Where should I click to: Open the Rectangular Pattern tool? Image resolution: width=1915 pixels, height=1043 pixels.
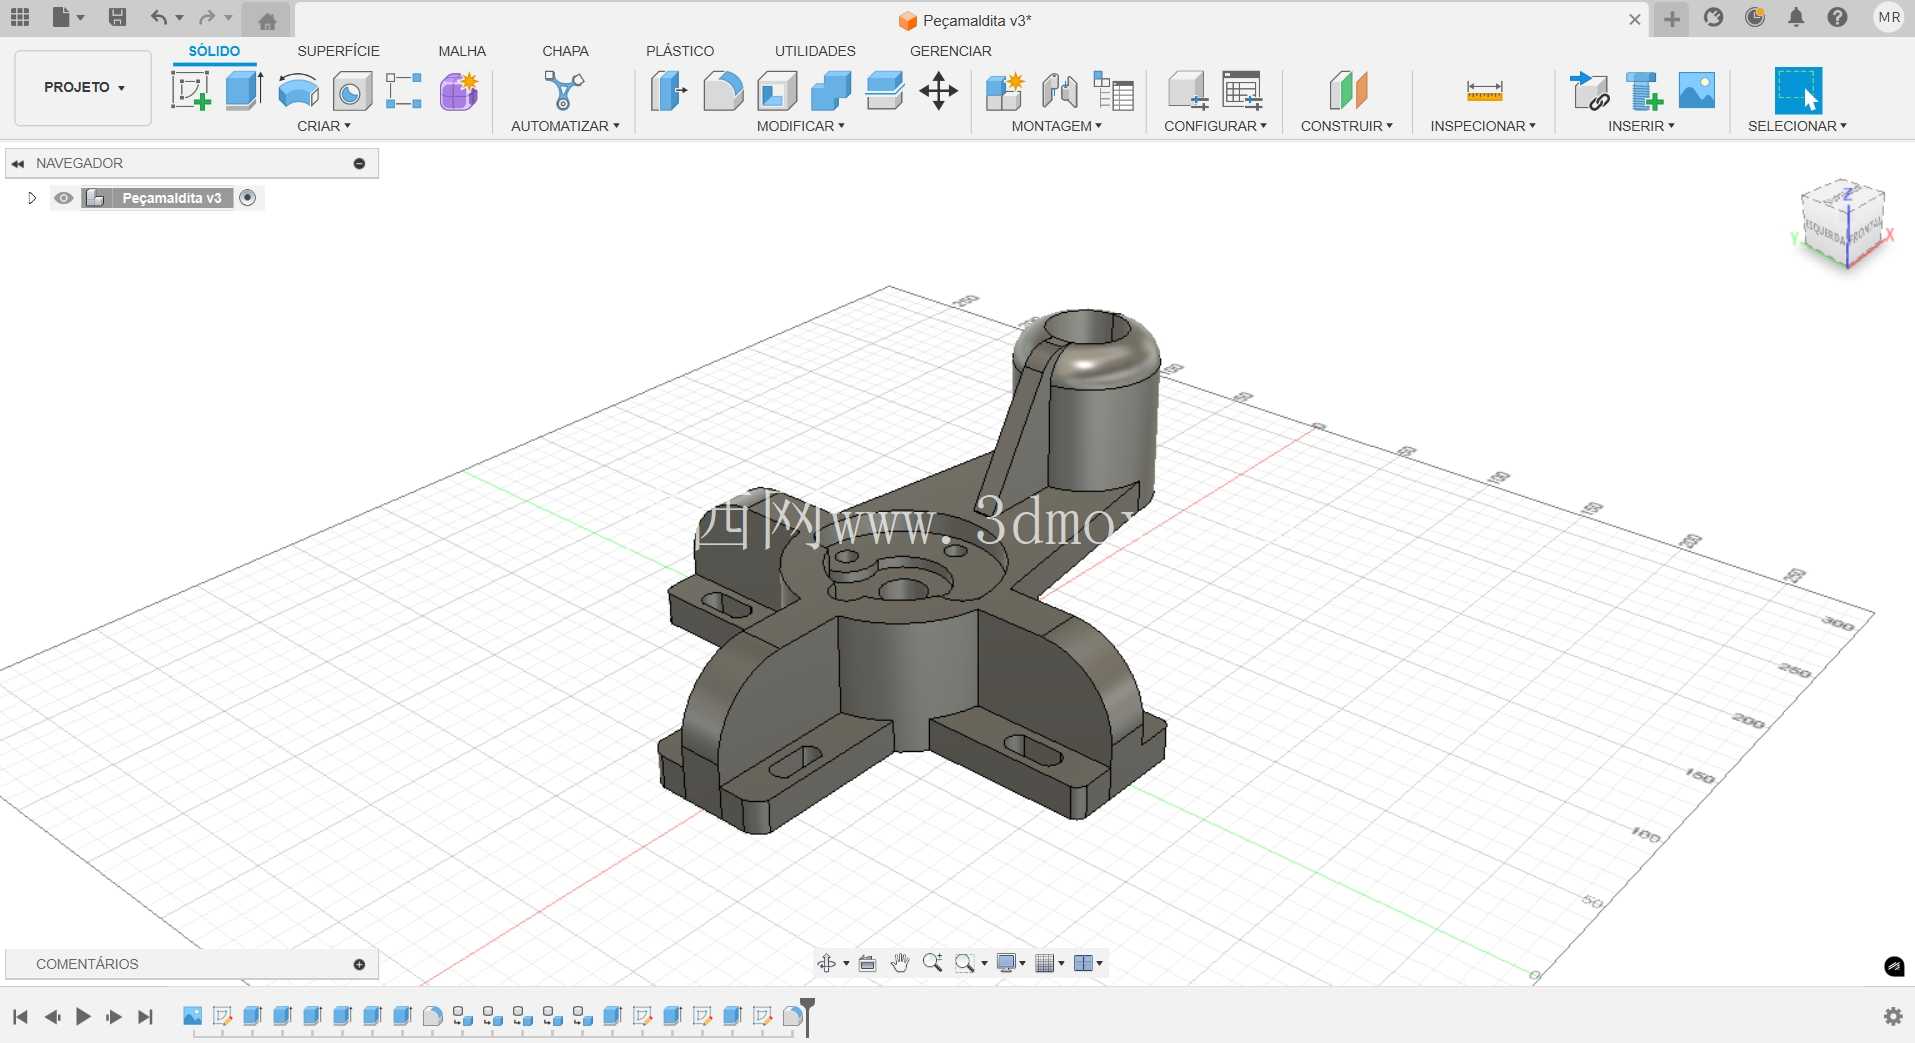coord(404,91)
